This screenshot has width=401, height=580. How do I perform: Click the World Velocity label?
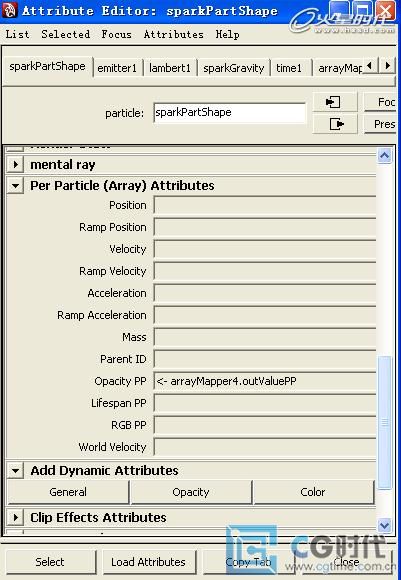(x=112, y=447)
